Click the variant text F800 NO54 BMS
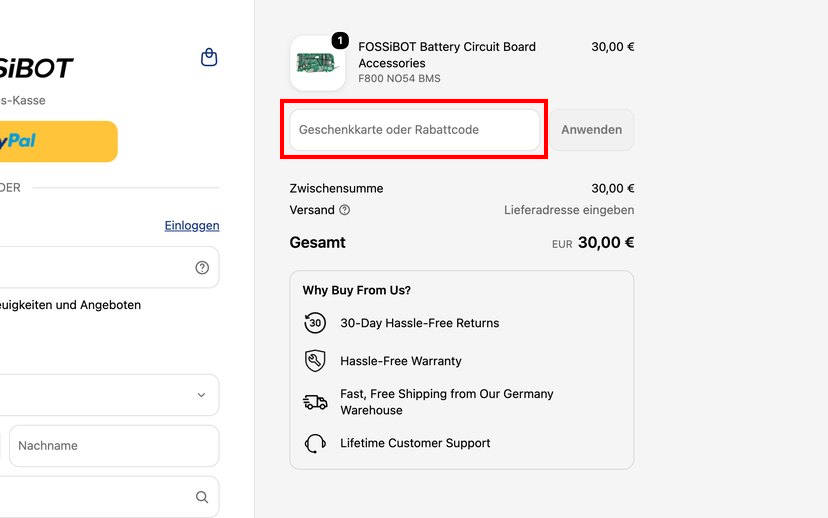 click(399, 79)
